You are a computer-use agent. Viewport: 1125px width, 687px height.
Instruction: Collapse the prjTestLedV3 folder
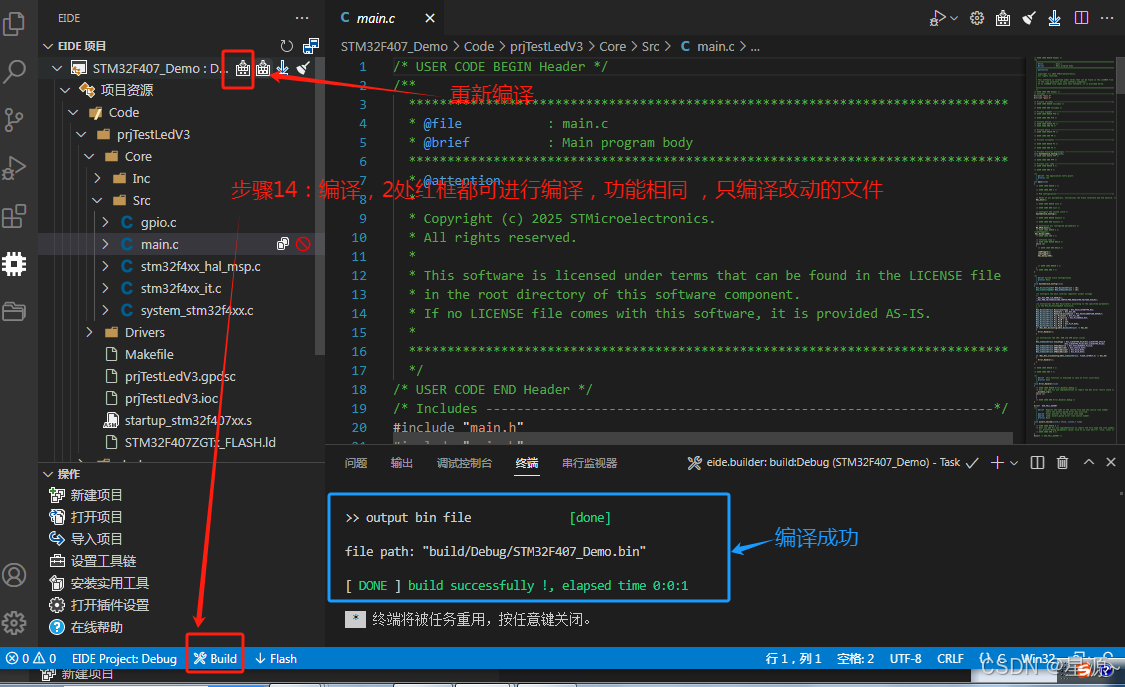pos(81,134)
